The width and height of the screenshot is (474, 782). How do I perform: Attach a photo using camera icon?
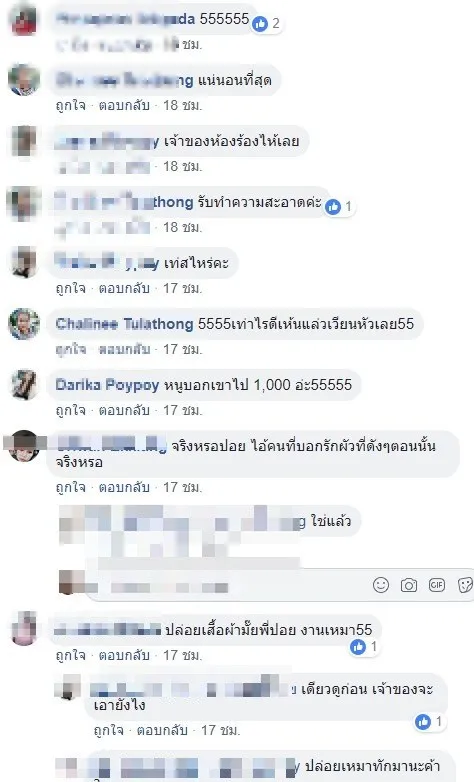409,585
